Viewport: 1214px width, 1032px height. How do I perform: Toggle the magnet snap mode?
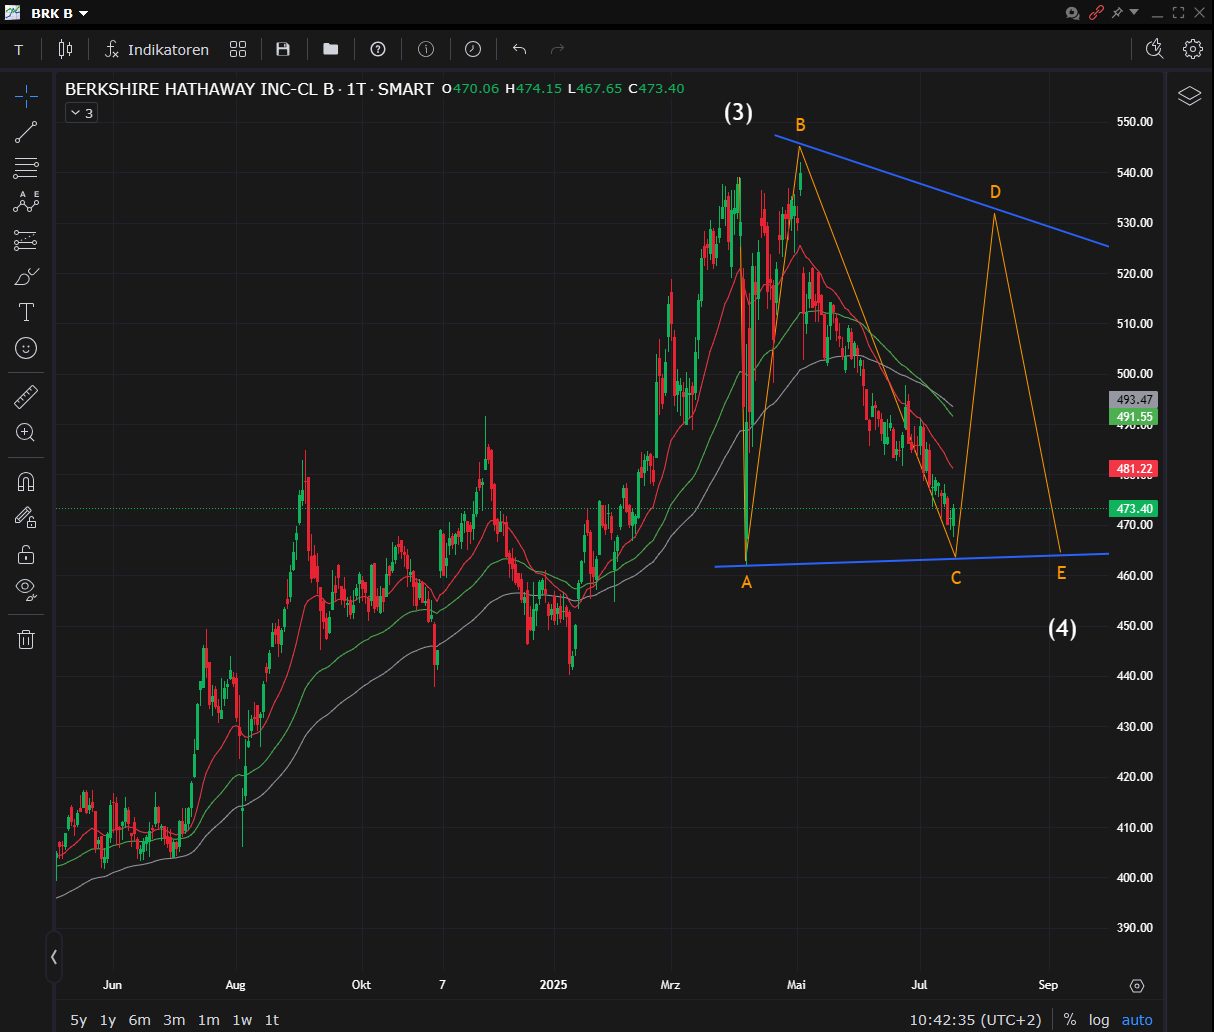pyautogui.click(x=26, y=482)
